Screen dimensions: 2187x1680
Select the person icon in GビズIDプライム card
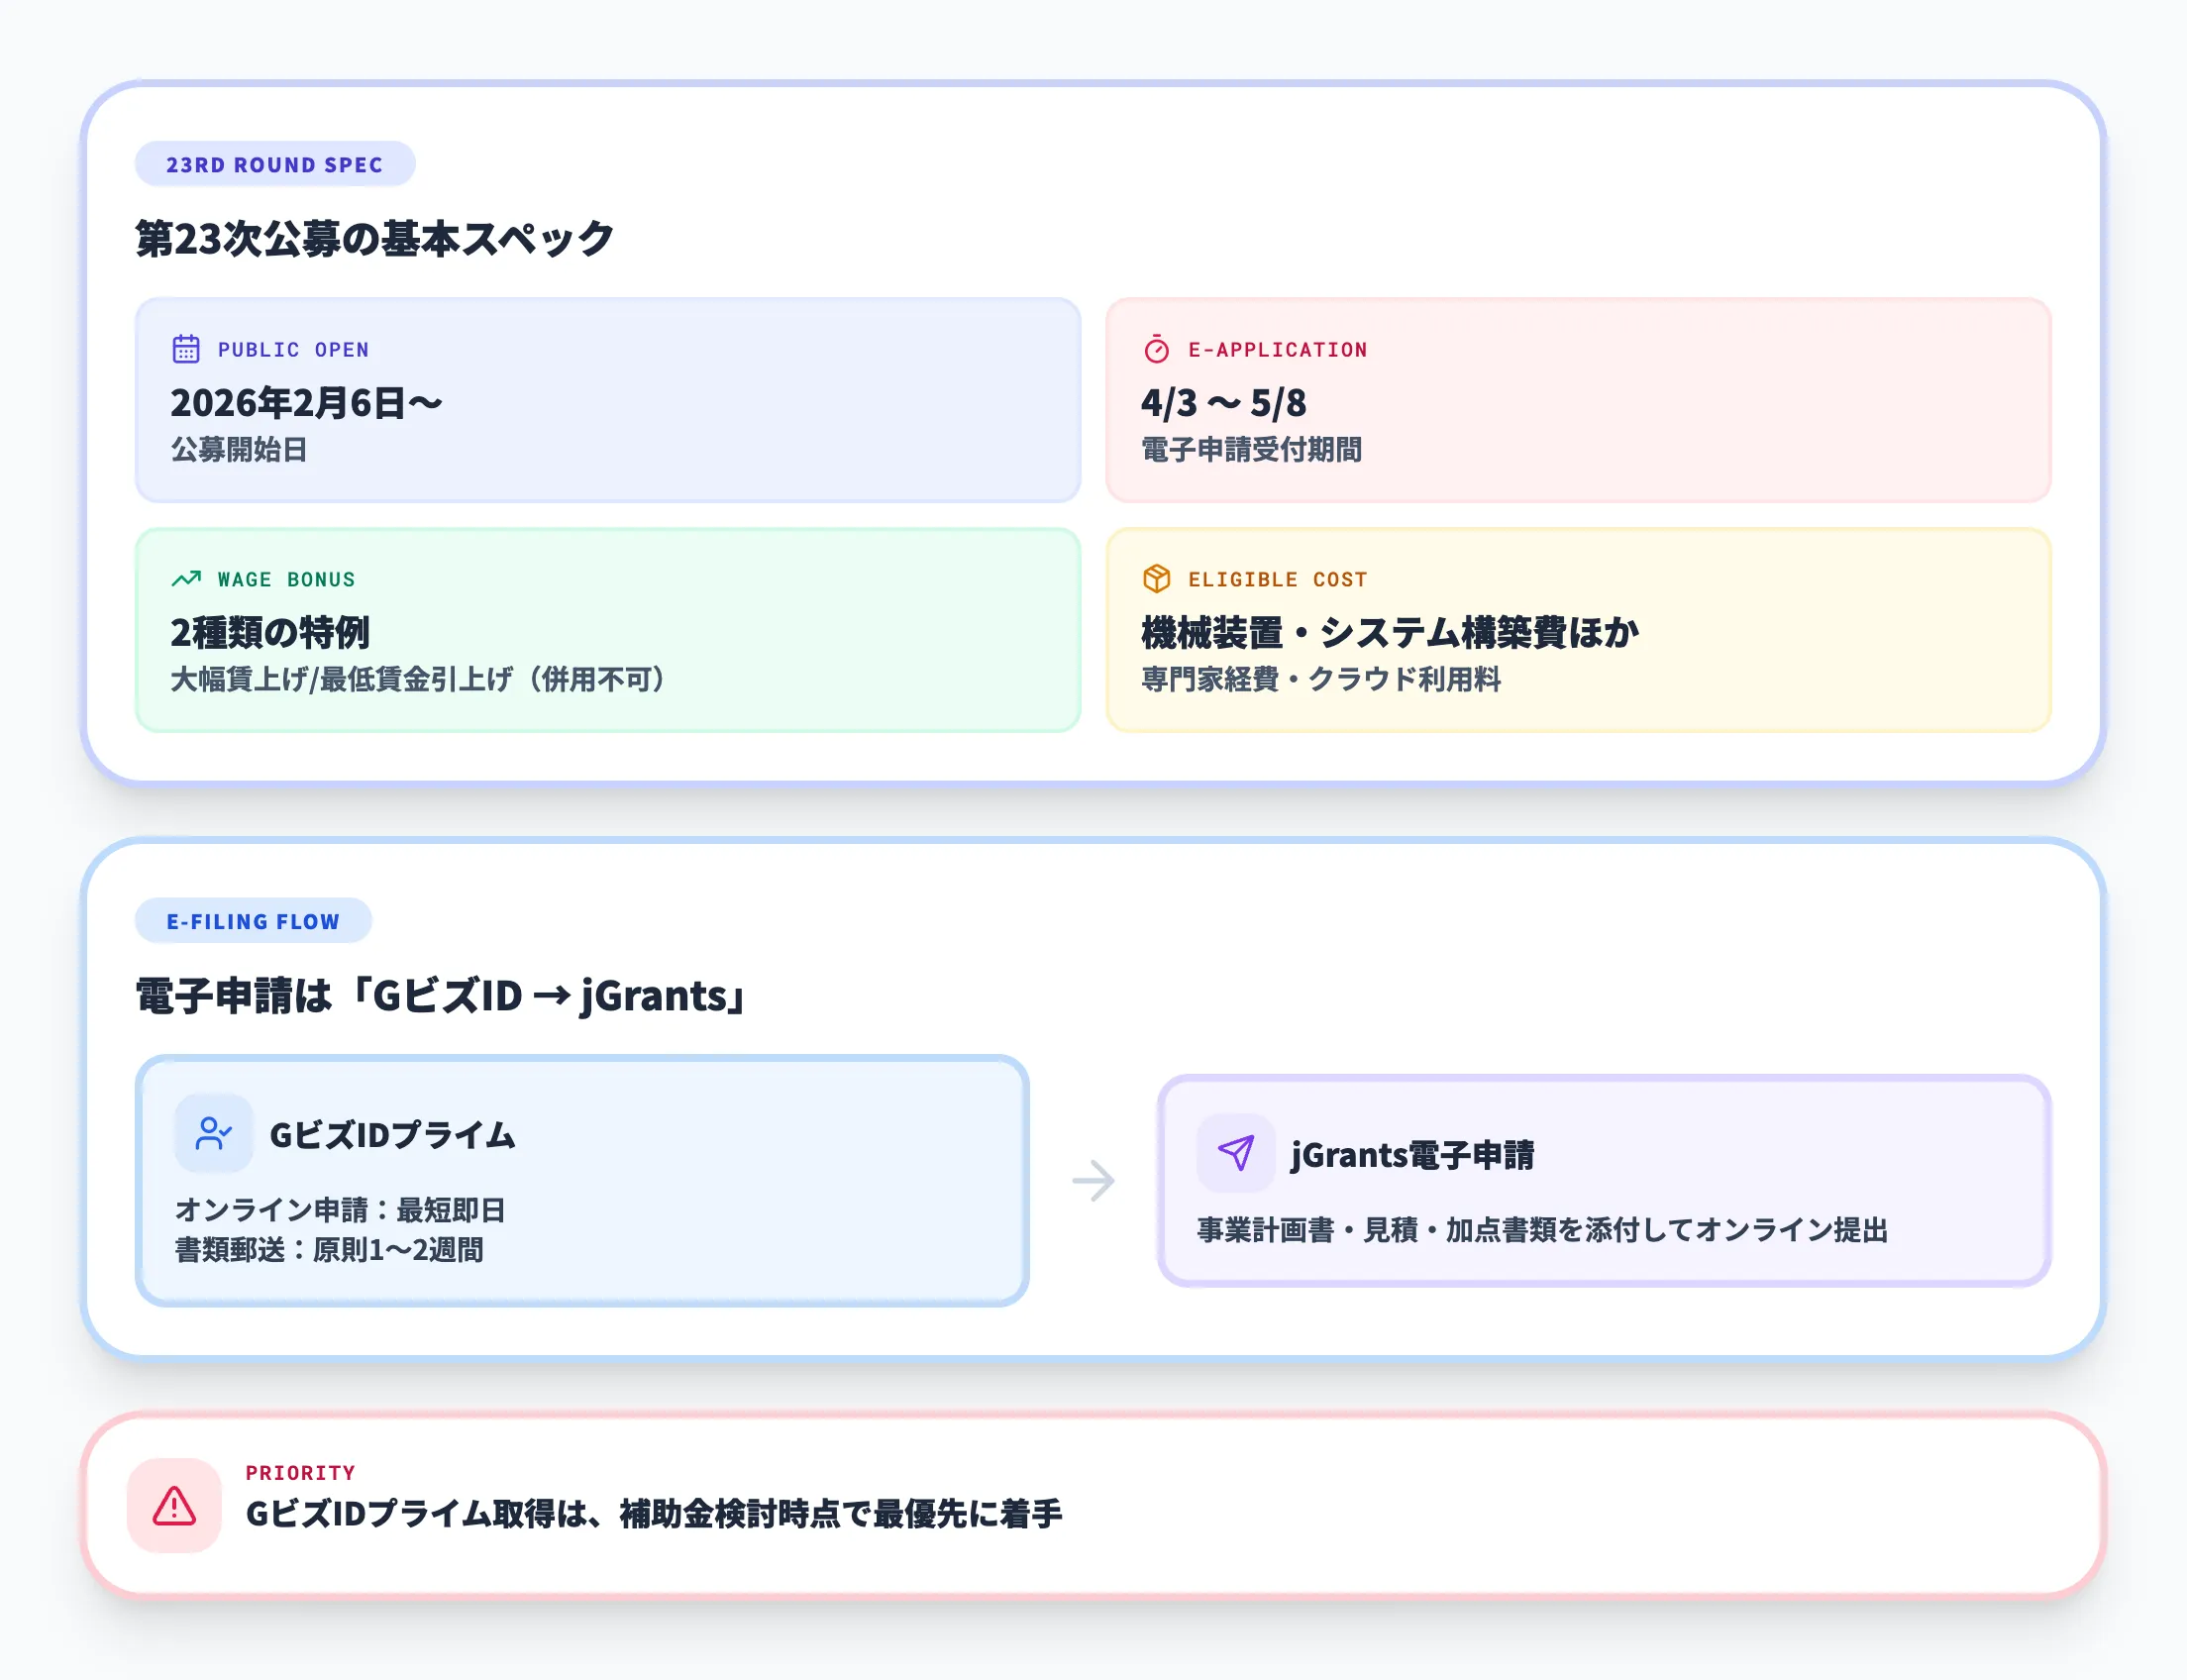pos(212,1134)
